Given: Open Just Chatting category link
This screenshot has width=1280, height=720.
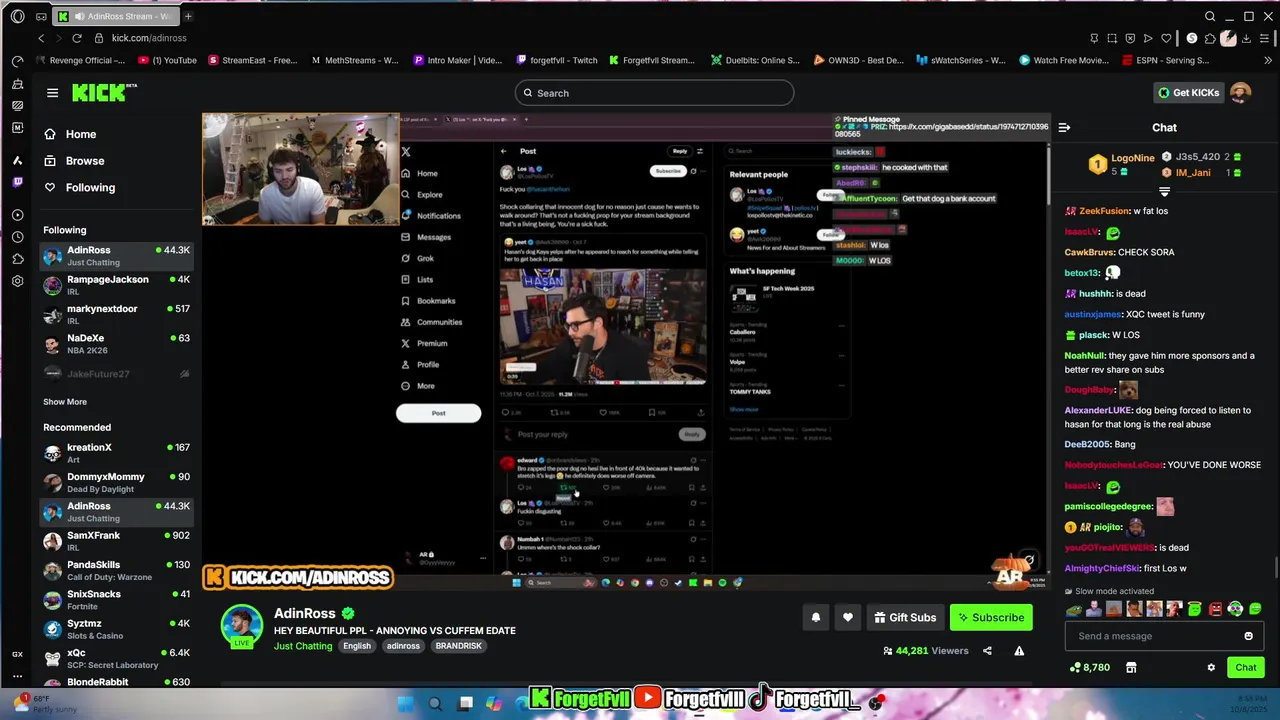Looking at the screenshot, I should tap(303, 646).
